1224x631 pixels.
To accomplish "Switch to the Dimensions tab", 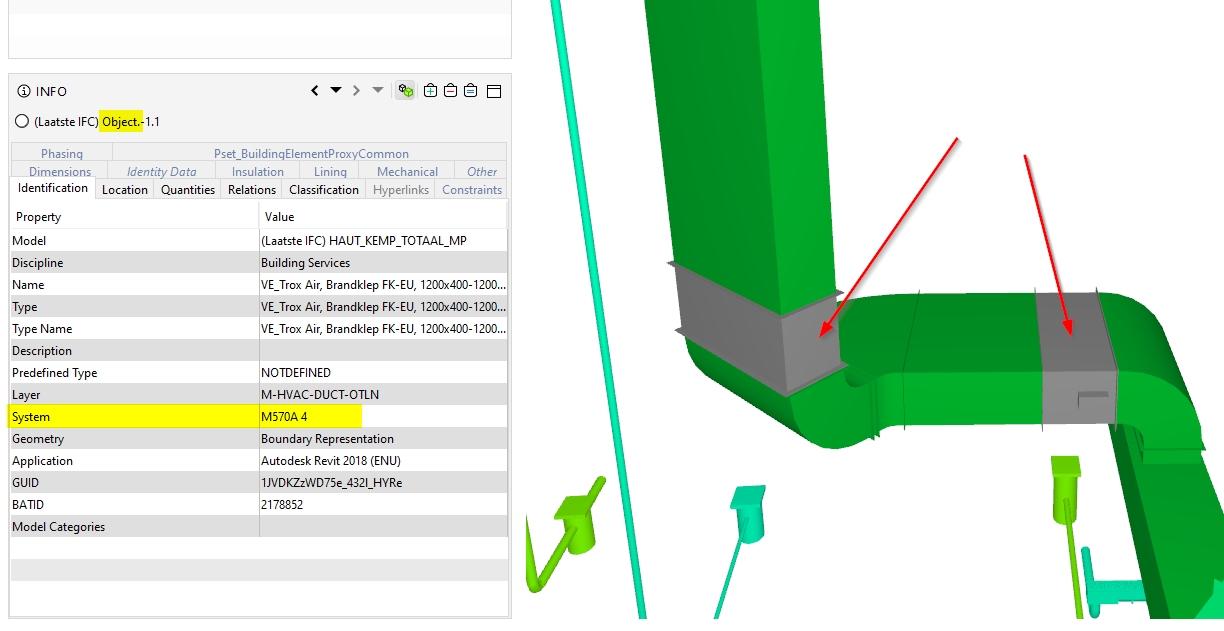I will (x=60, y=171).
